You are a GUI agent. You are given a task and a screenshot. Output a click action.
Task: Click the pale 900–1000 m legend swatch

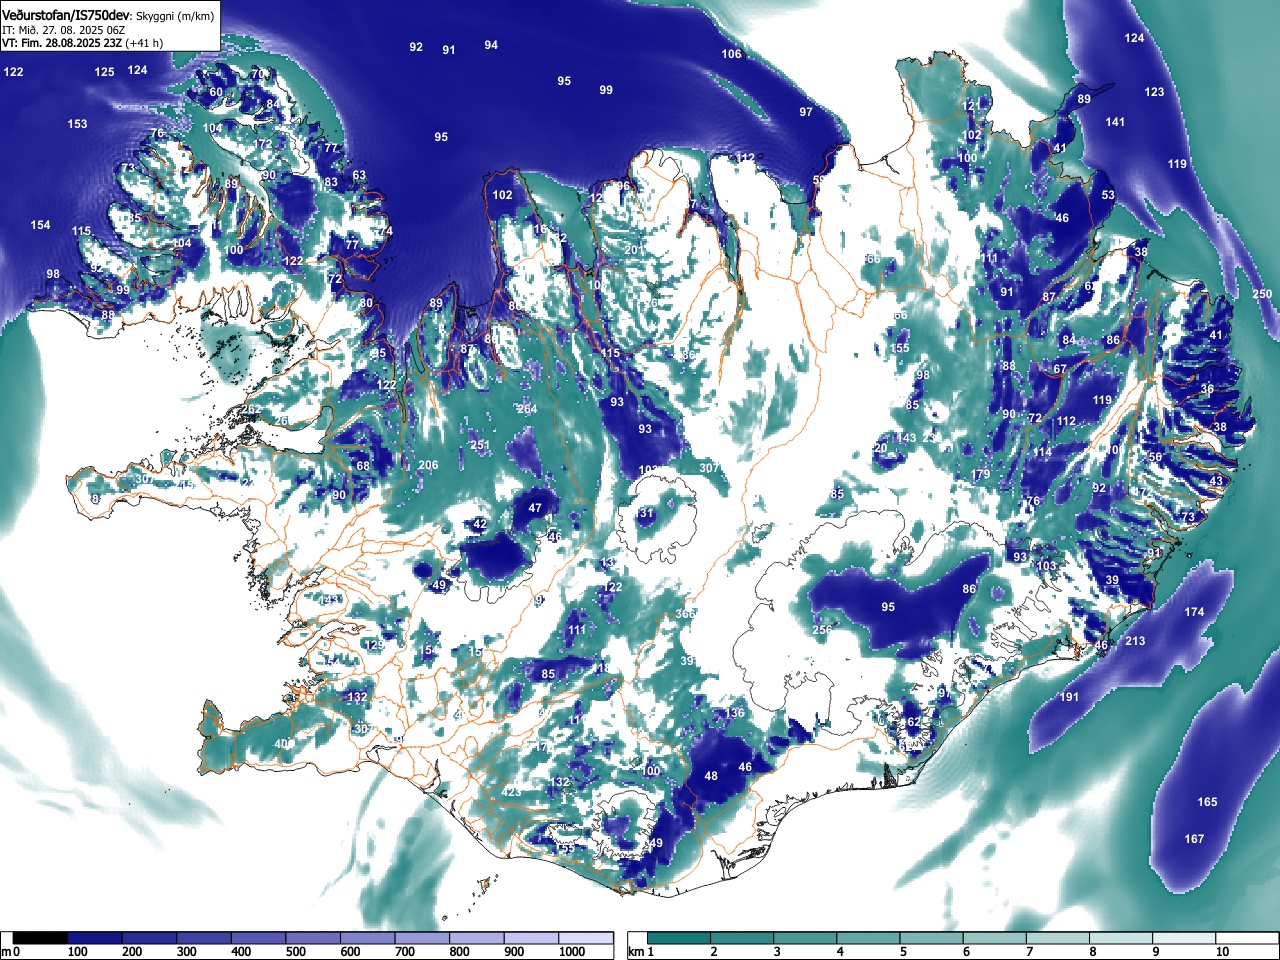pyautogui.click(x=531, y=938)
